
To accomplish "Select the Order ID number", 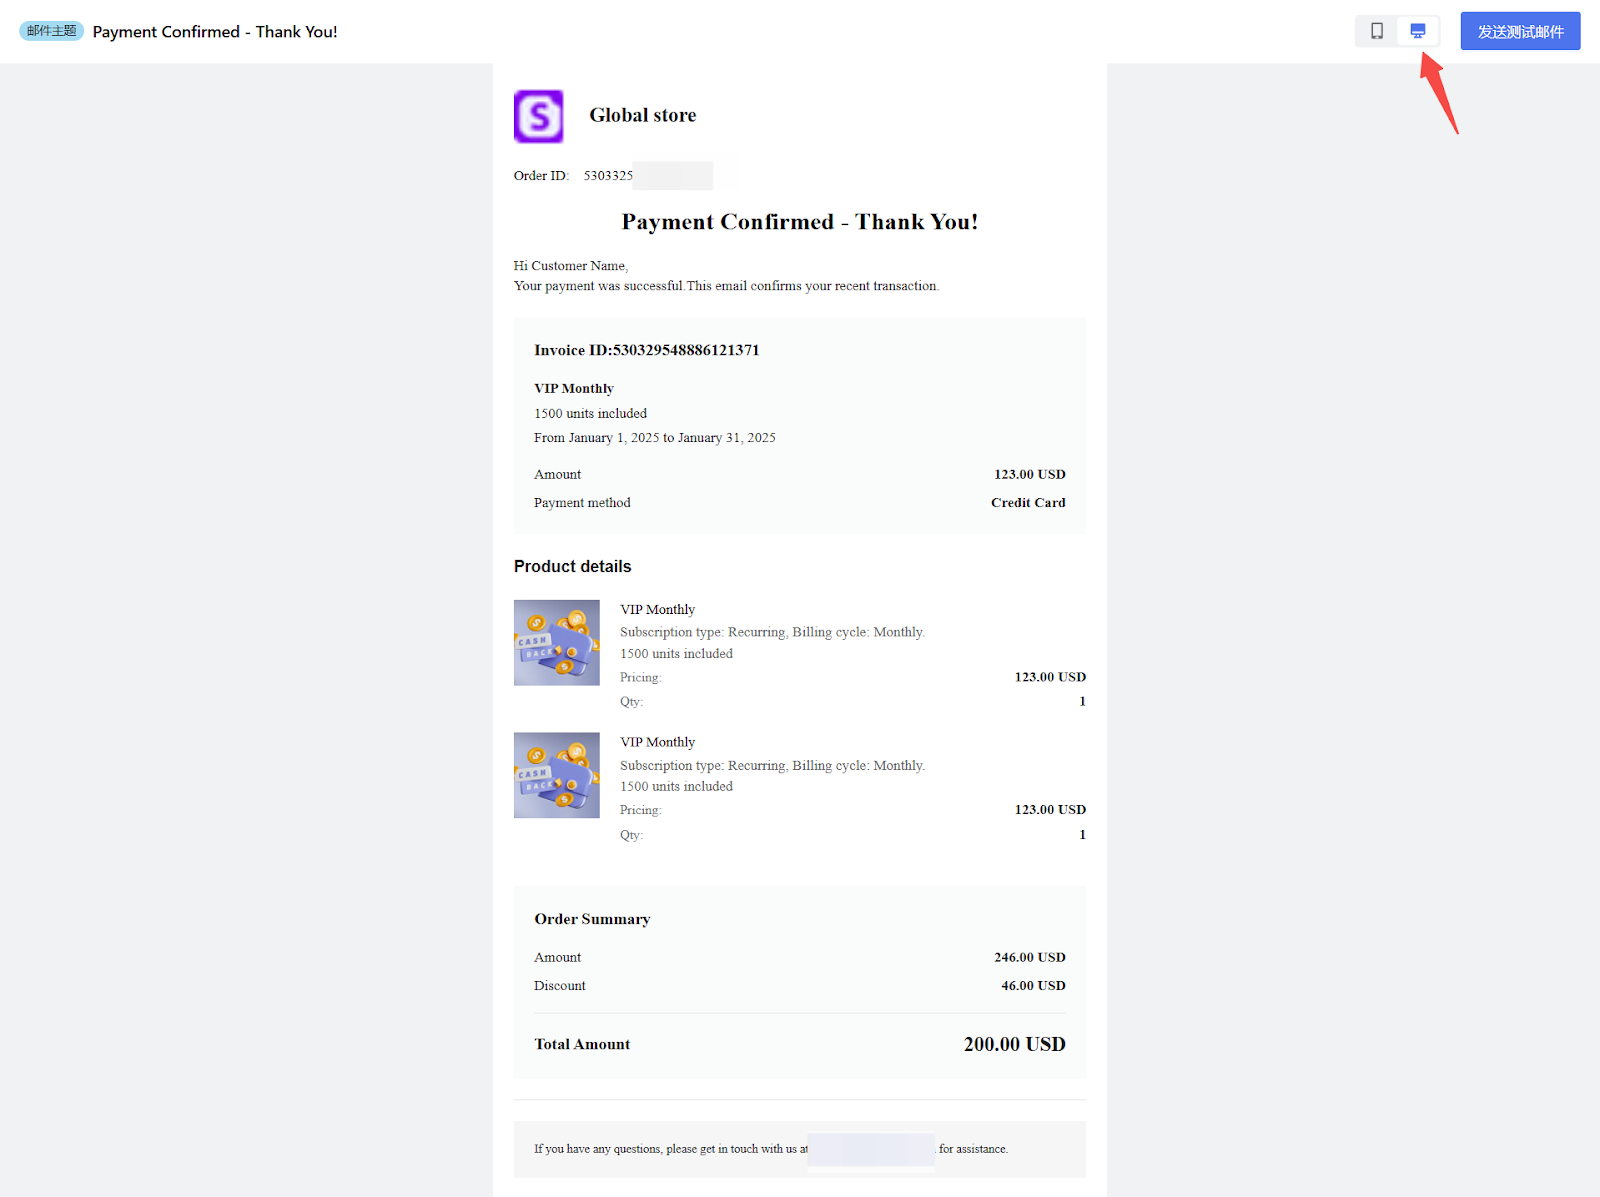I will tap(608, 176).
